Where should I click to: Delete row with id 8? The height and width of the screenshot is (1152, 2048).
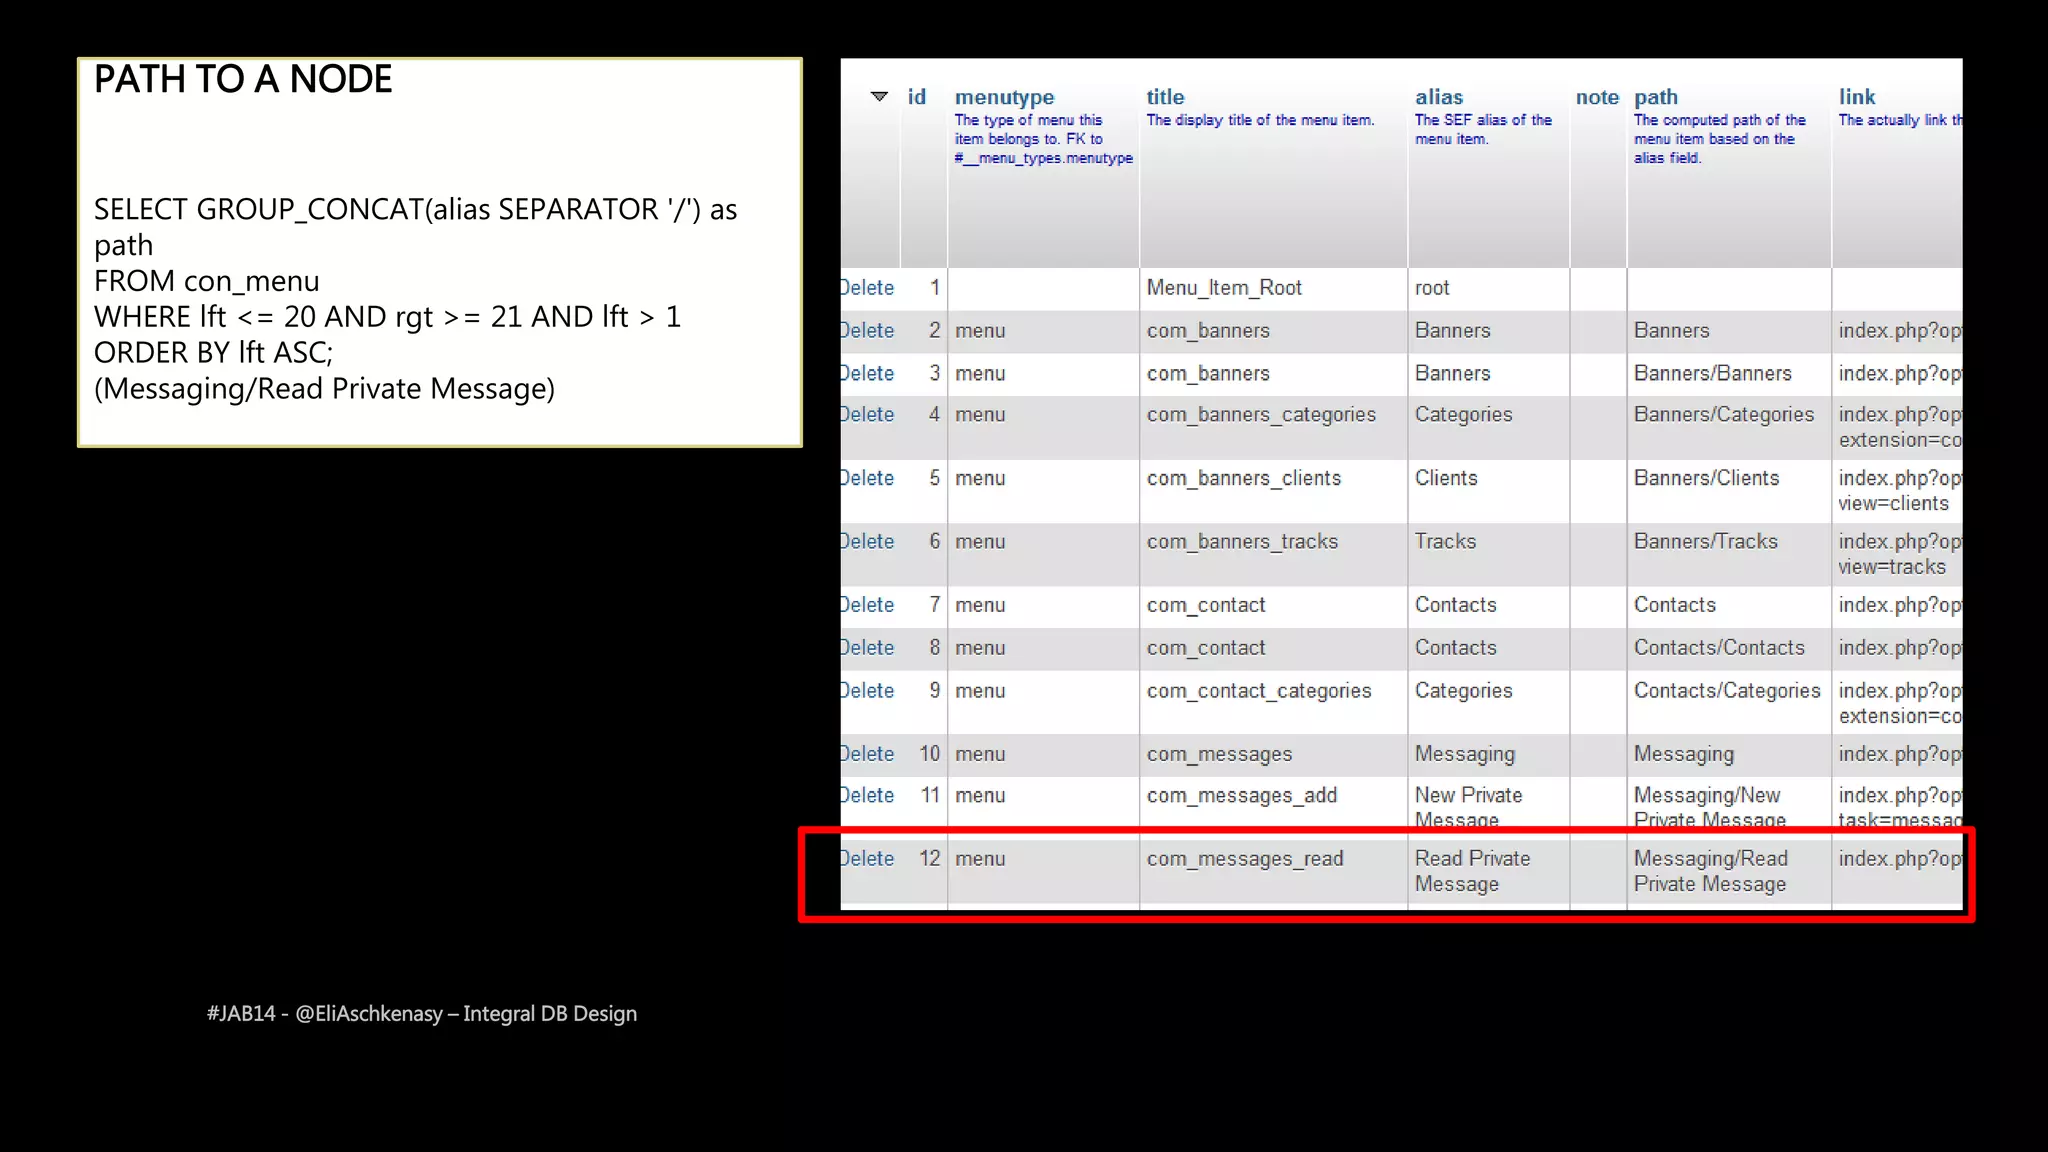[x=867, y=648]
